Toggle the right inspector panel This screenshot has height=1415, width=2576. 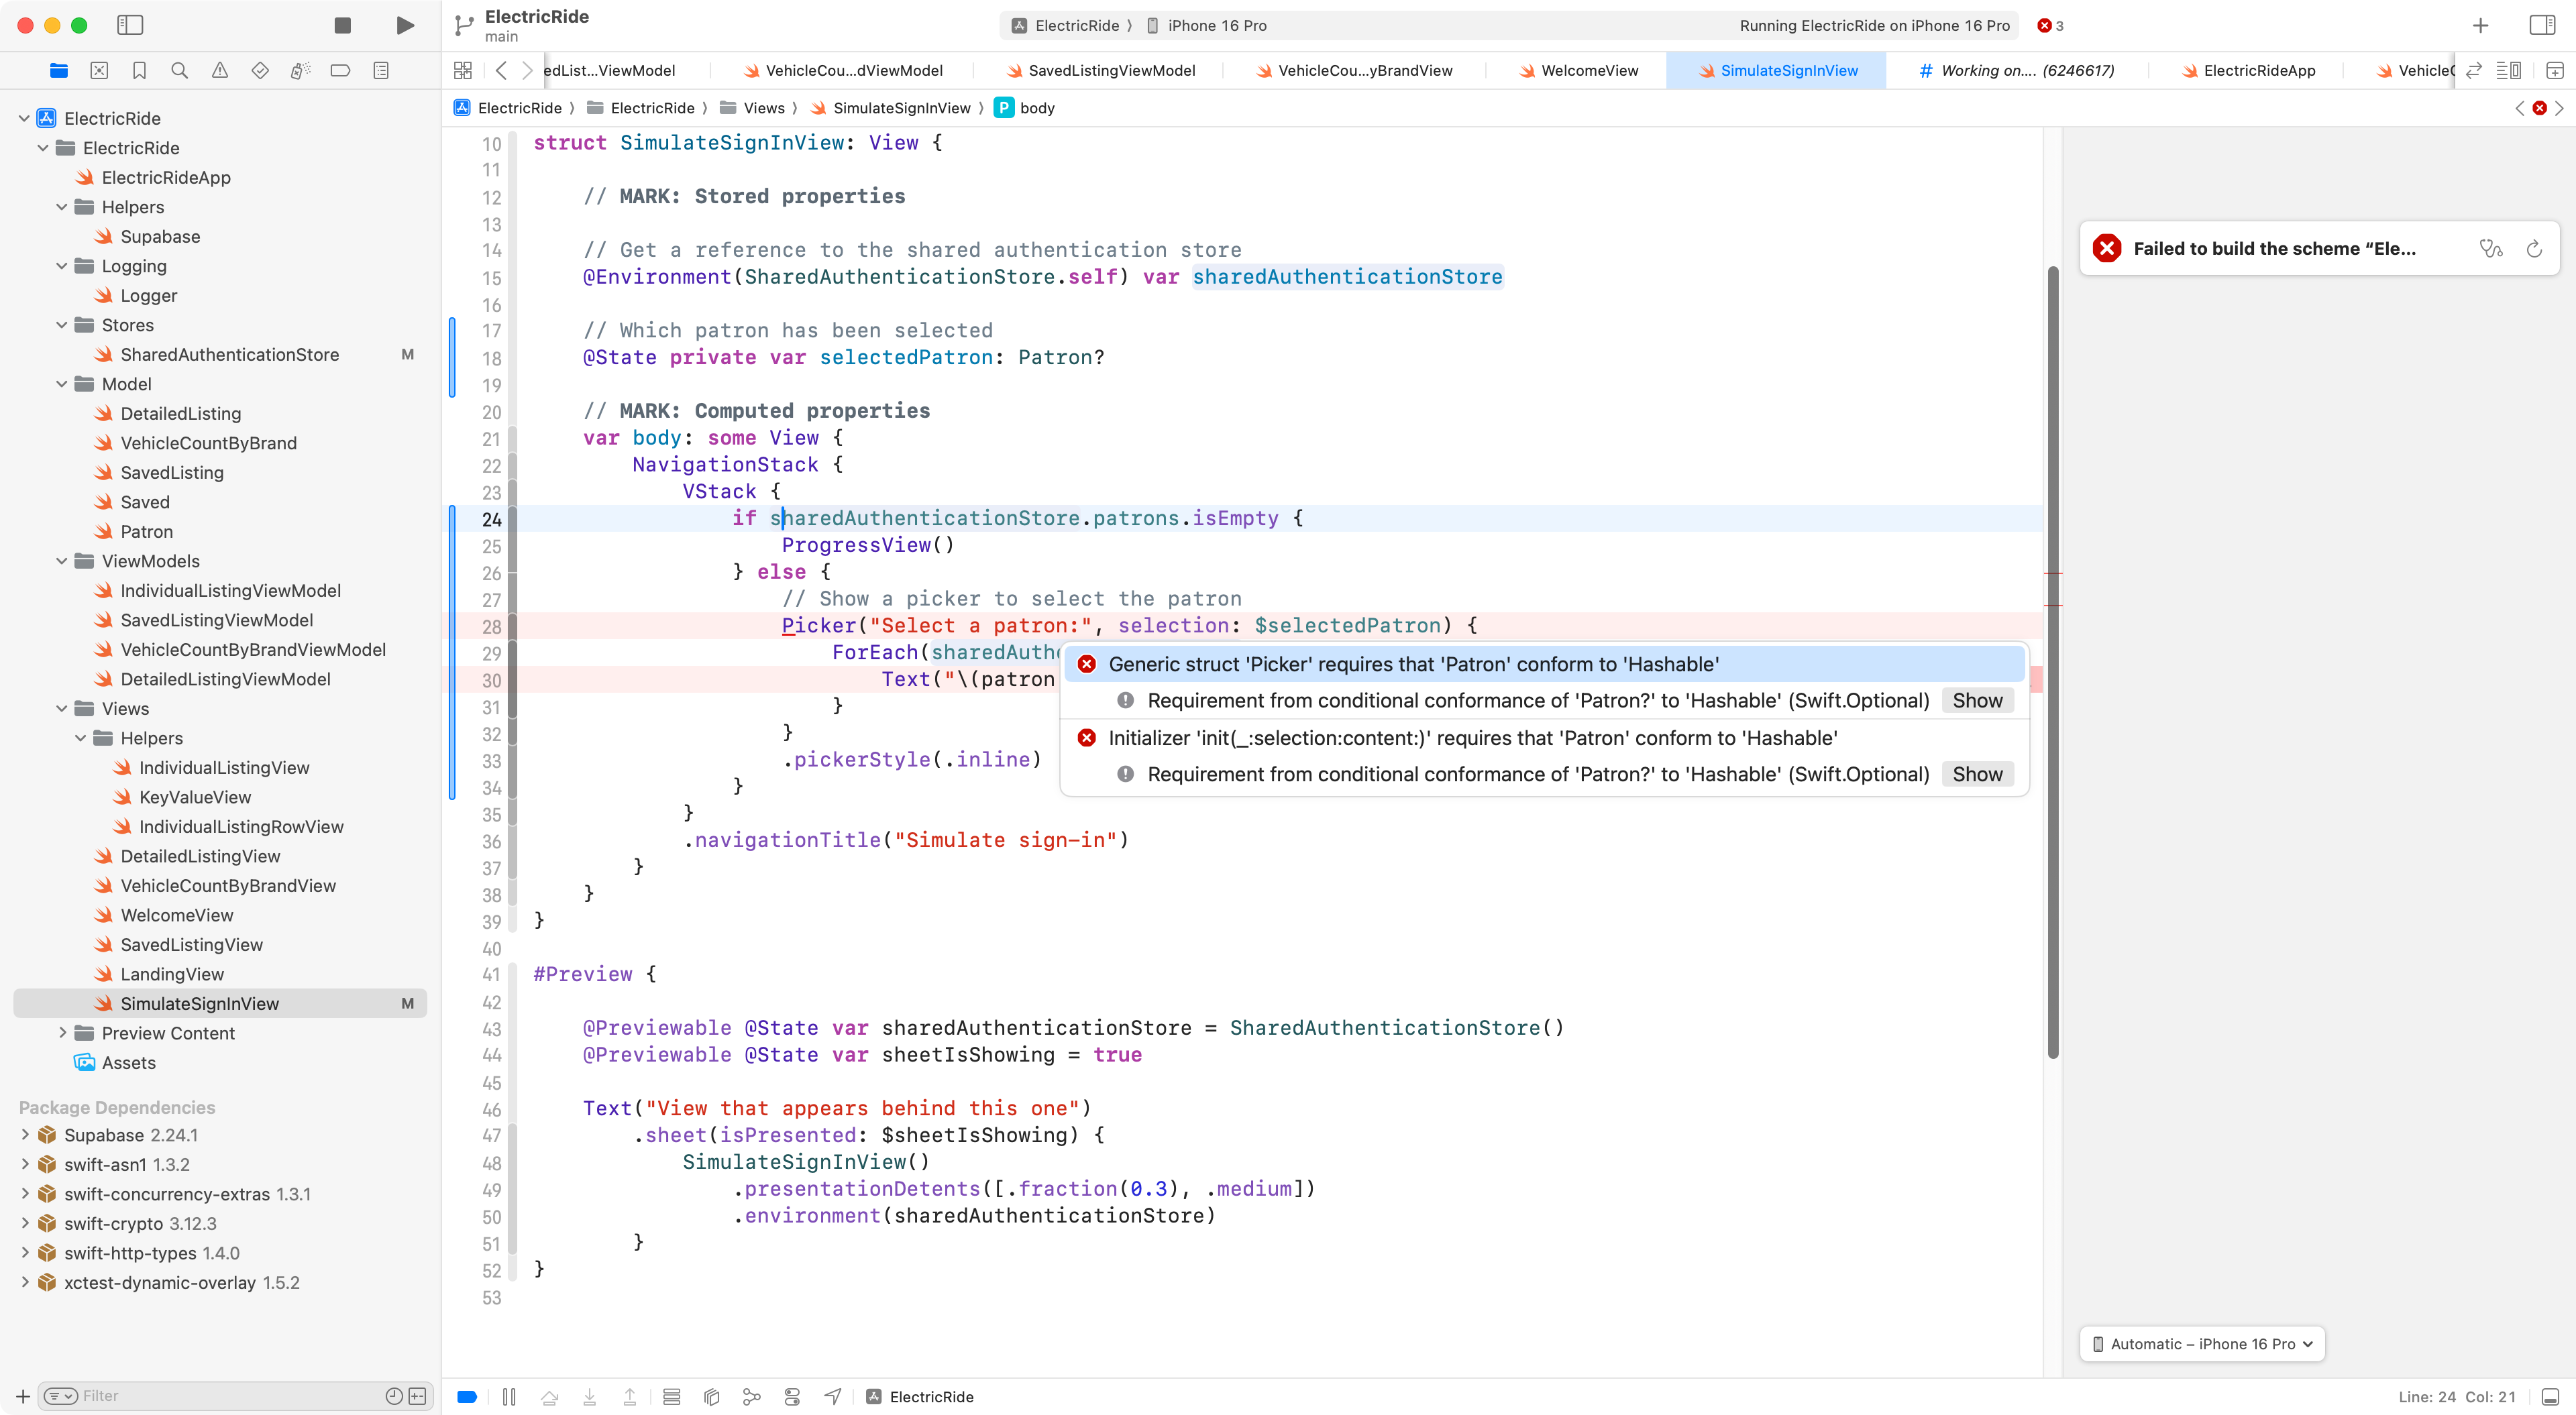[2542, 26]
